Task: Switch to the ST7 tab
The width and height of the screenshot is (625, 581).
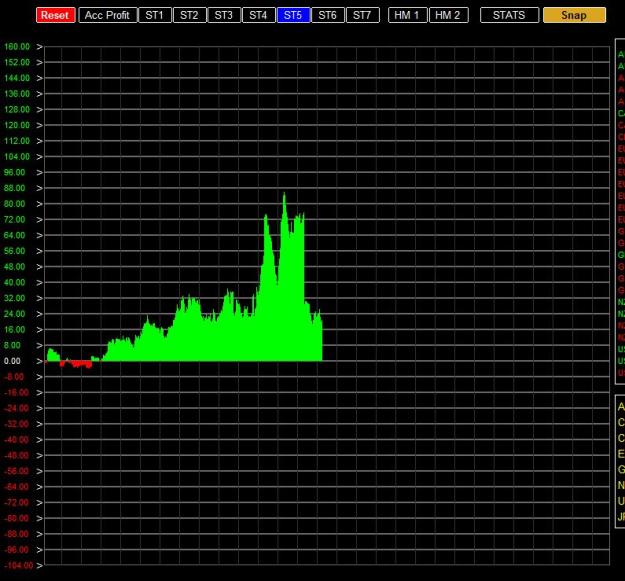Action: pyautogui.click(x=362, y=16)
